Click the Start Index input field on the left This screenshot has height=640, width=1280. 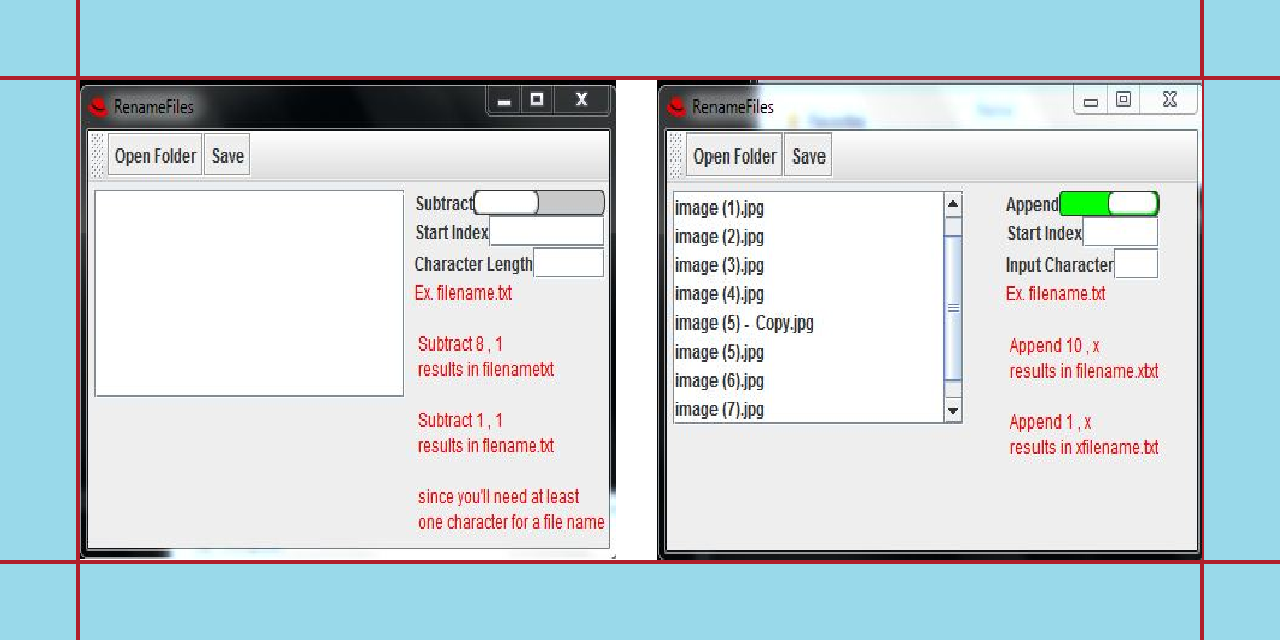tap(546, 231)
